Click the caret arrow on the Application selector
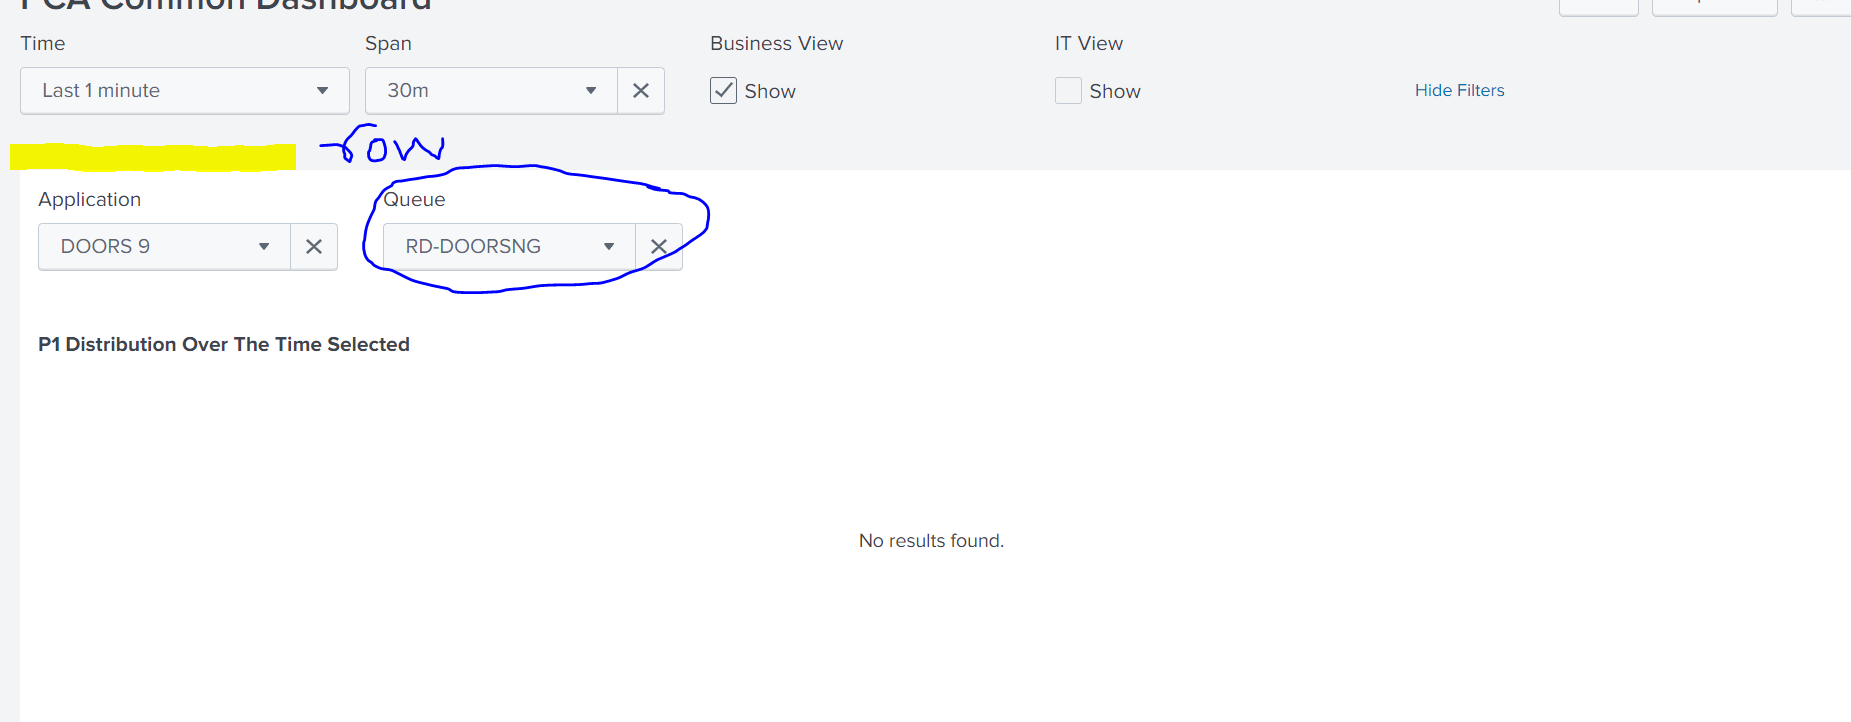 pos(263,246)
